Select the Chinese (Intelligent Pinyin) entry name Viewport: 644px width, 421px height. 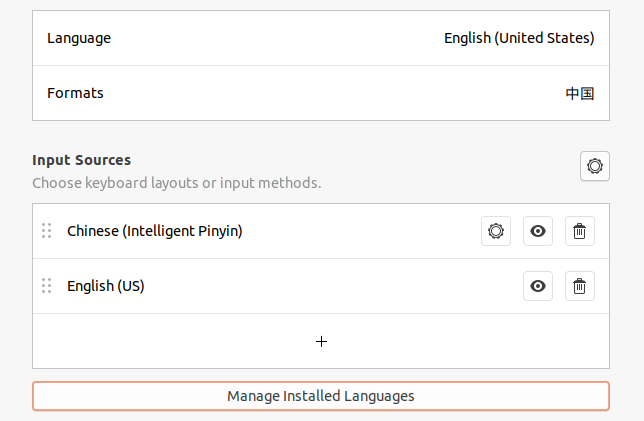pyautogui.click(x=155, y=231)
